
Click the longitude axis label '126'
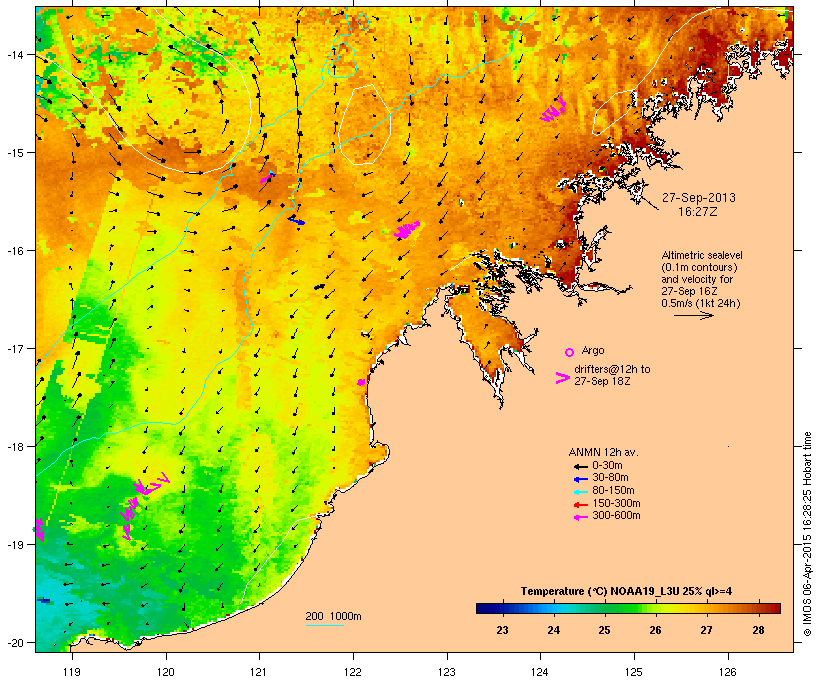point(727,672)
